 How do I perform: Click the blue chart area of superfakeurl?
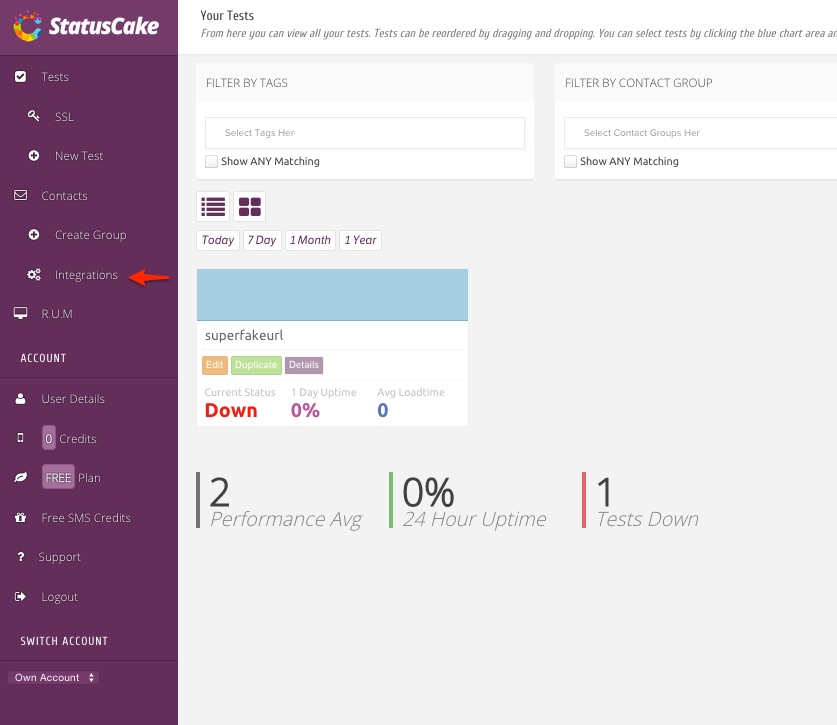(332, 294)
